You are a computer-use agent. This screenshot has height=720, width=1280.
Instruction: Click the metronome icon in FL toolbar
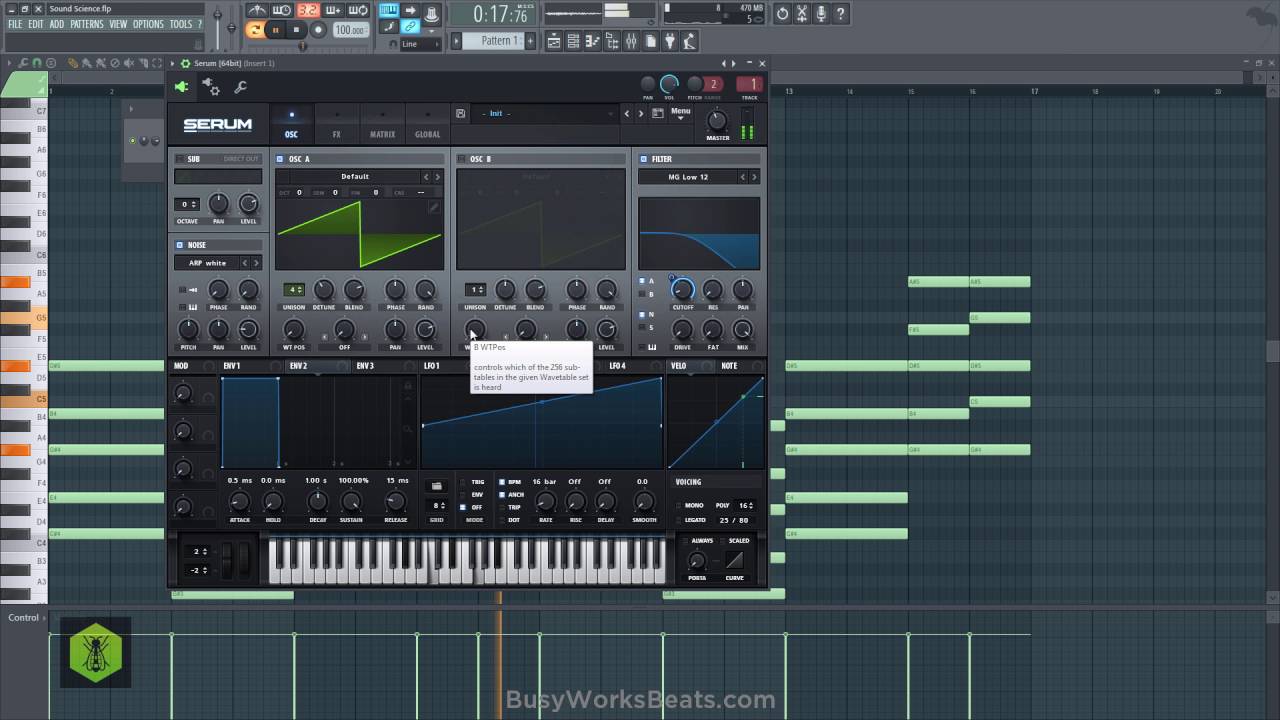coord(258,11)
